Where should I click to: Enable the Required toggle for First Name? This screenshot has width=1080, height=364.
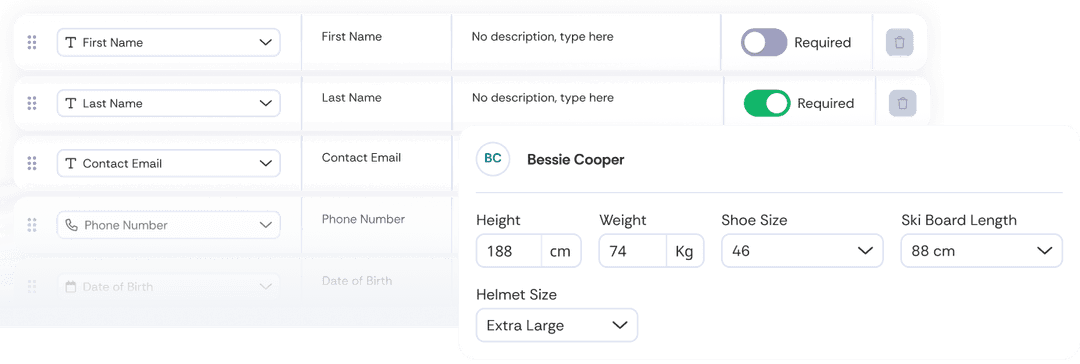point(764,42)
